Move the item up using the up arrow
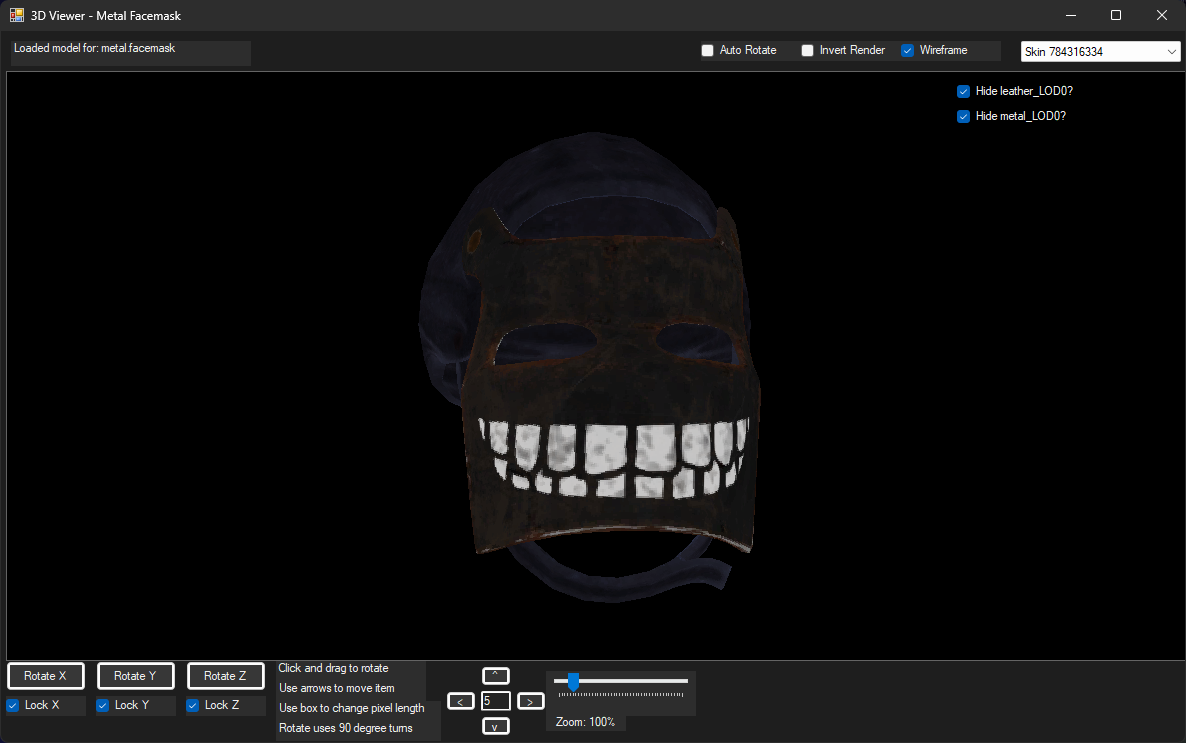 pos(495,675)
